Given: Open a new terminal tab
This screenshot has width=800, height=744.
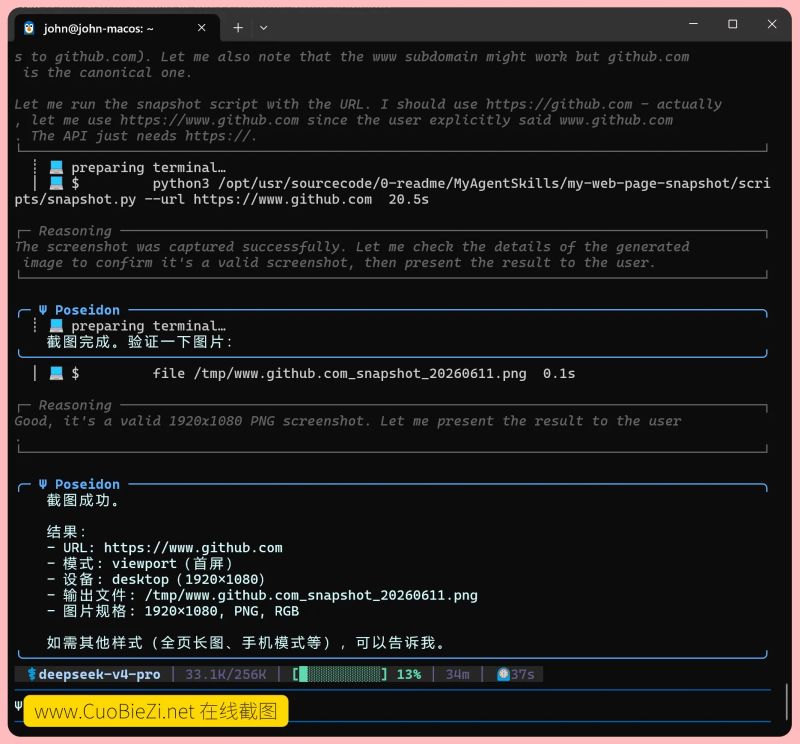Looking at the screenshot, I should tap(238, 28).
